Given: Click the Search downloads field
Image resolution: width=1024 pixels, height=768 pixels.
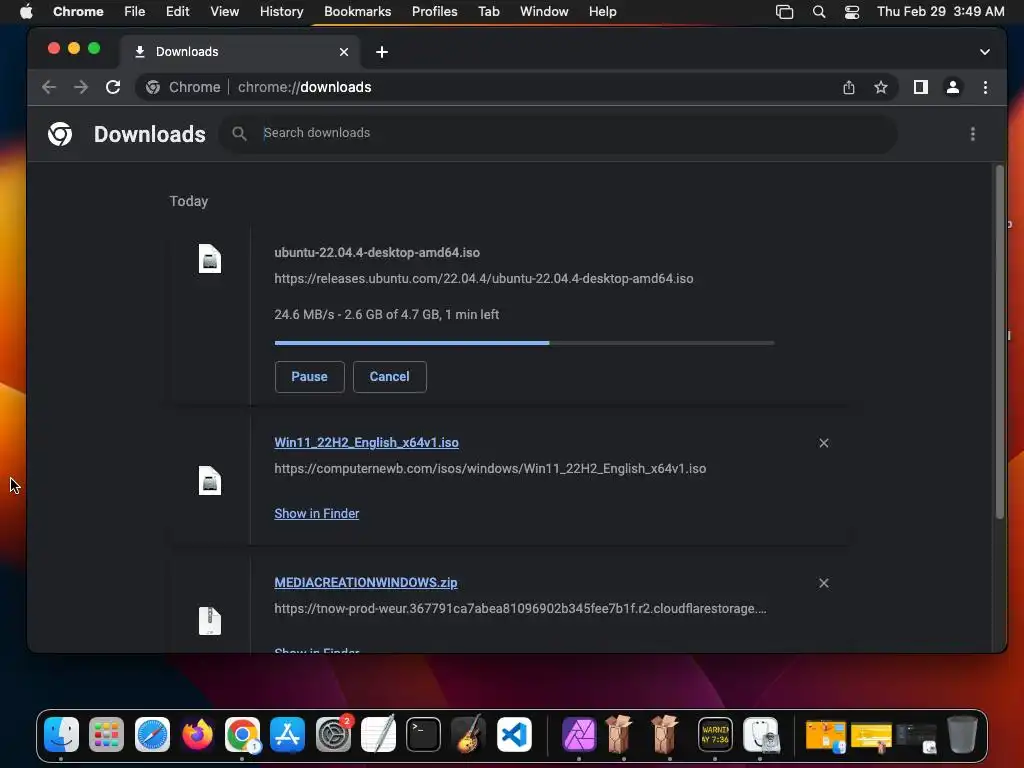Looking at the screenshot, I should [x=558, y=133].
